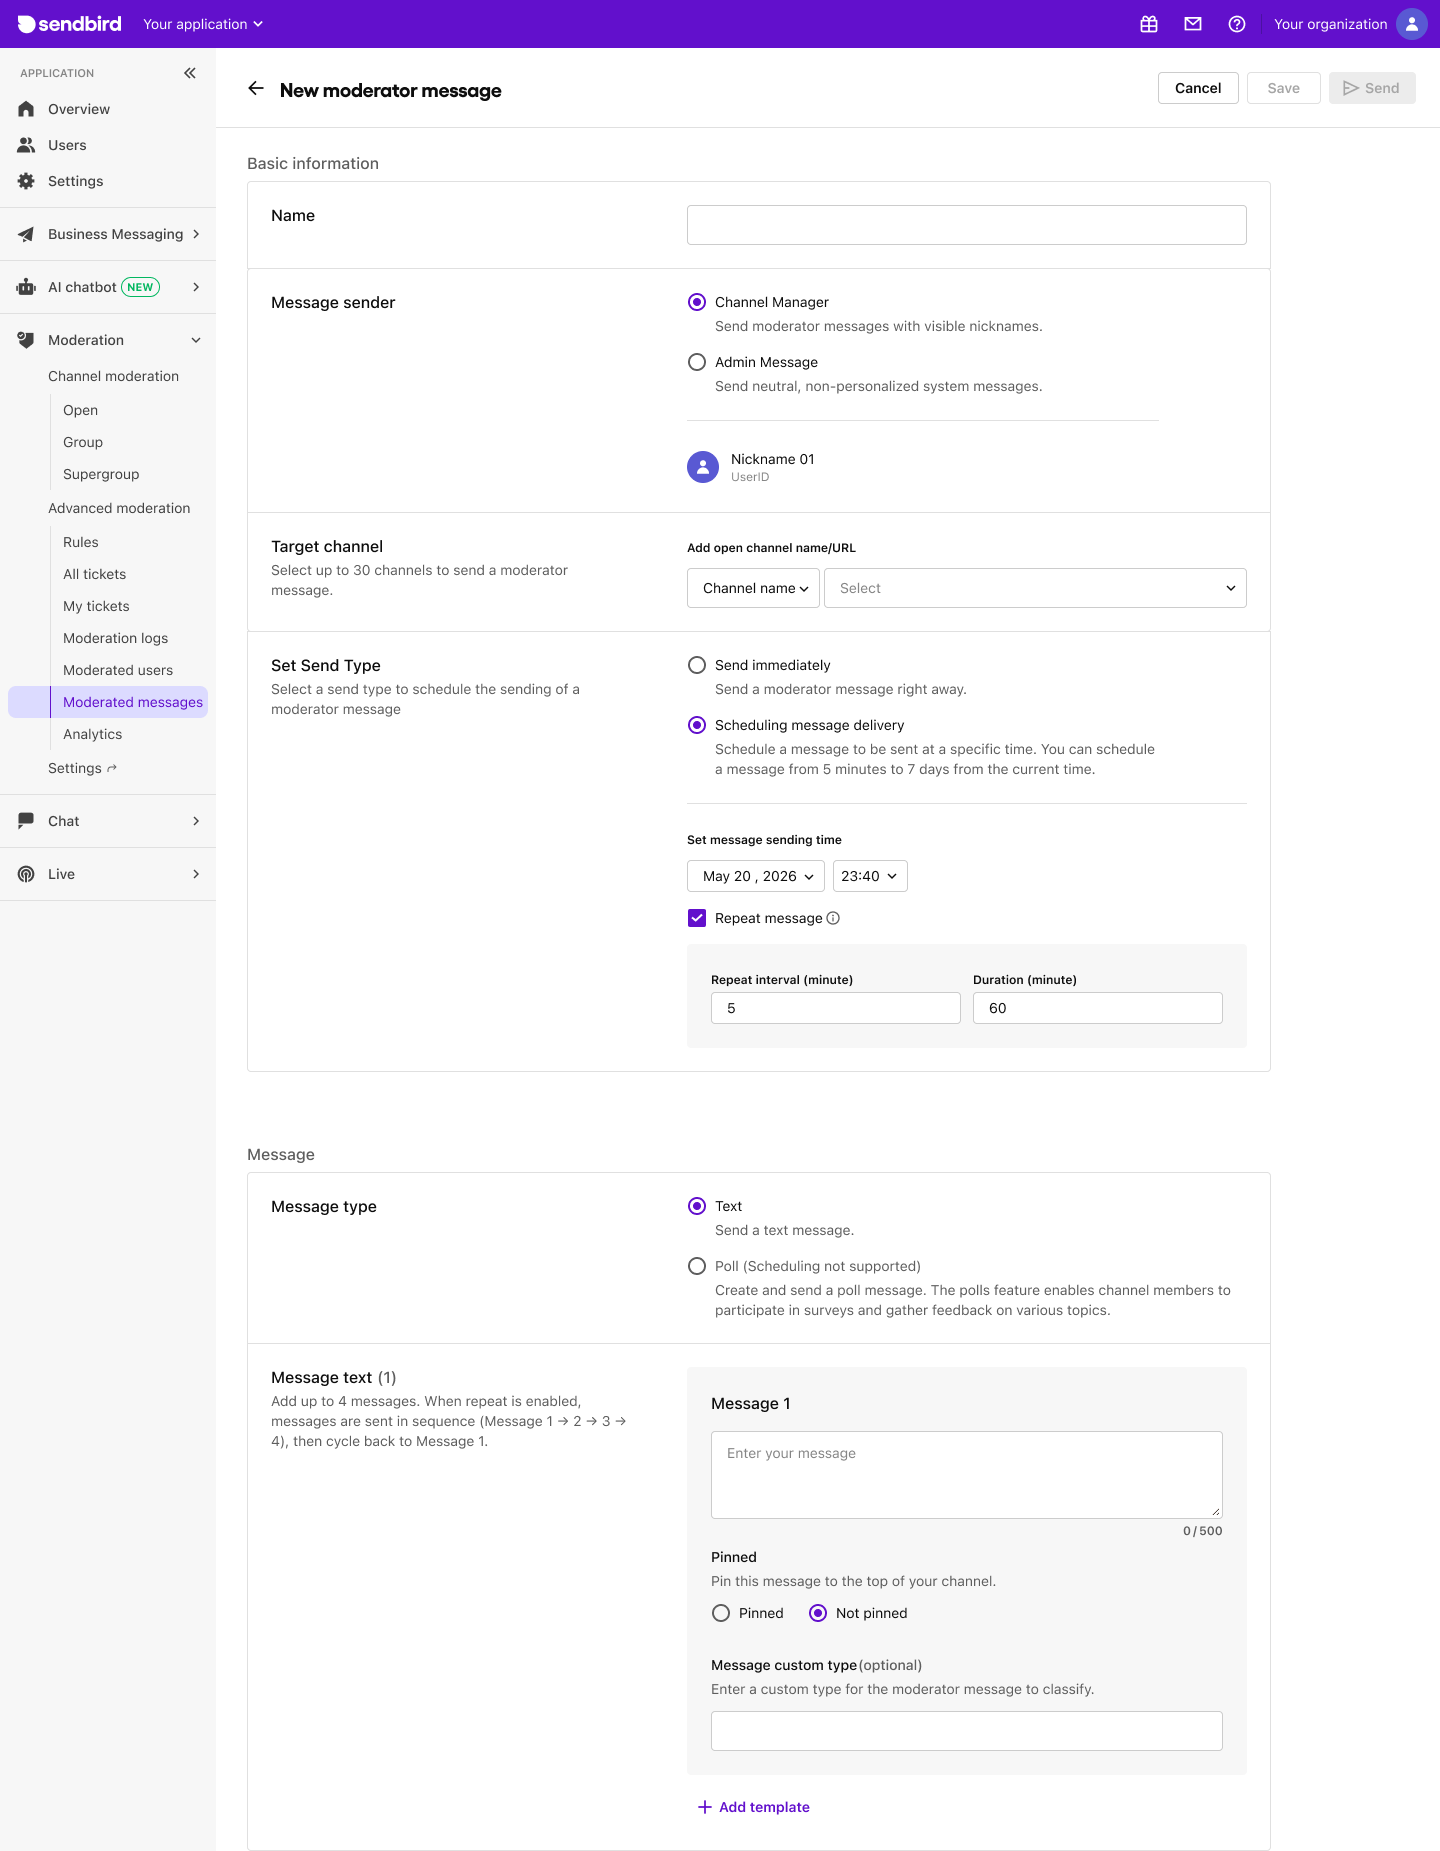1440x1851 pixels.
Task: Select Text message type
Action: (x=697, y=1206)
